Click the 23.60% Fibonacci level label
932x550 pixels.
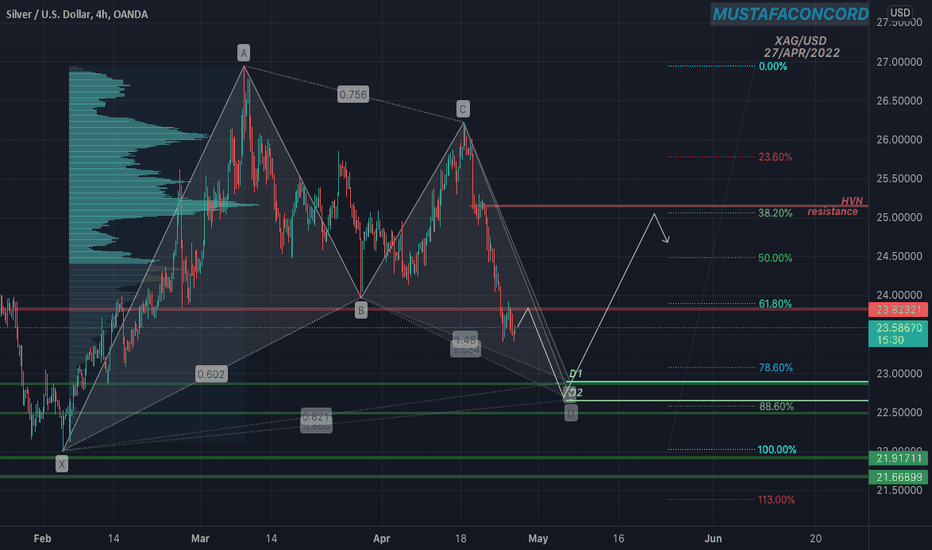[775, 157]
